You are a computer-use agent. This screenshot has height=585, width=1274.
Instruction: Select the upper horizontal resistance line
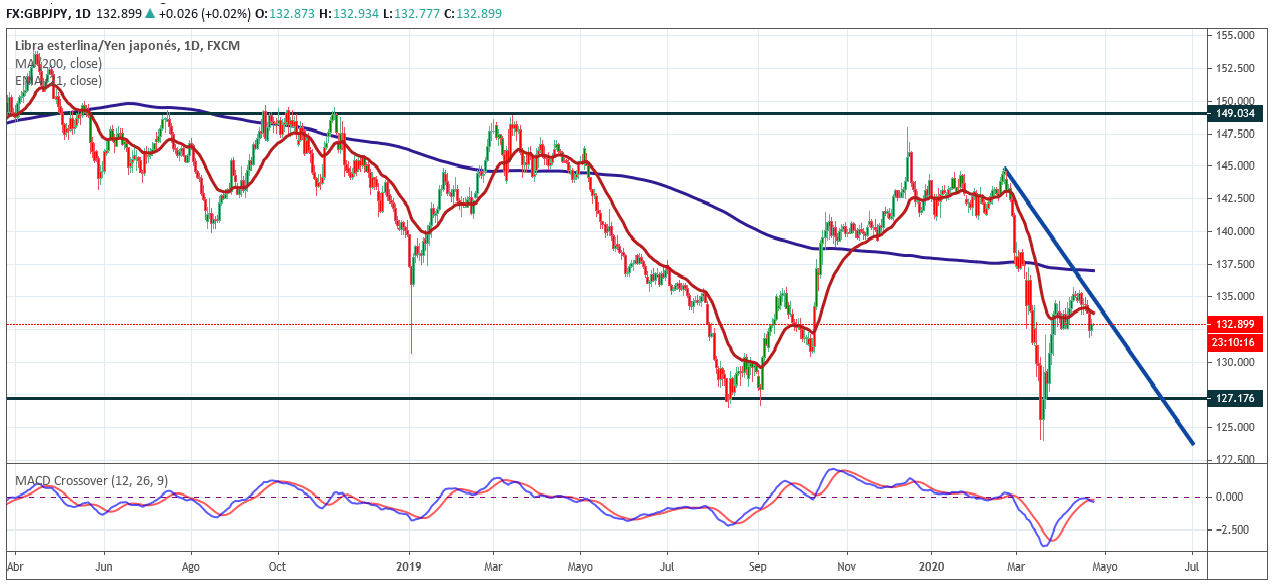point(600,113)
